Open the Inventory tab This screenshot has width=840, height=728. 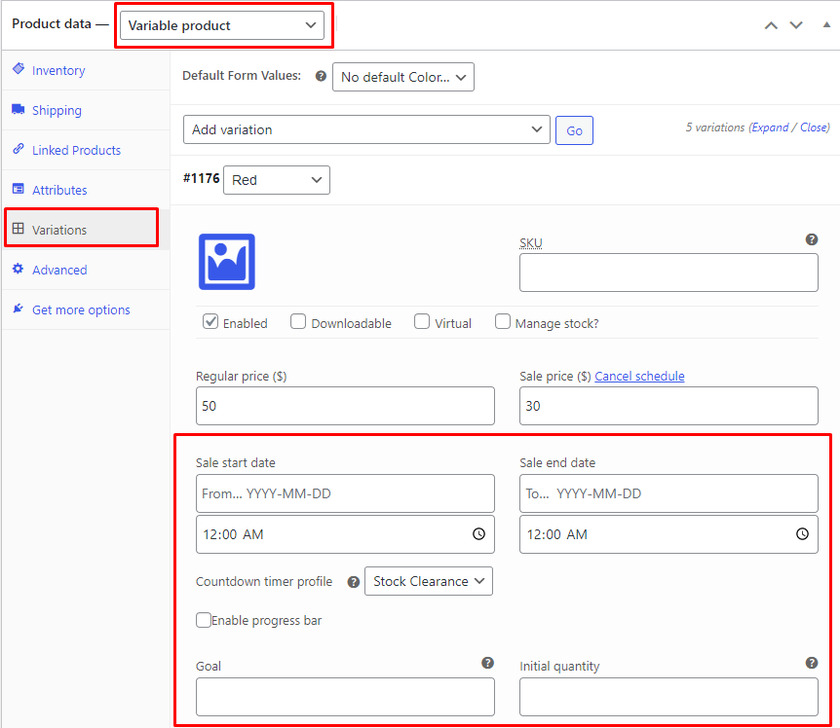click(x=86, y=70)
